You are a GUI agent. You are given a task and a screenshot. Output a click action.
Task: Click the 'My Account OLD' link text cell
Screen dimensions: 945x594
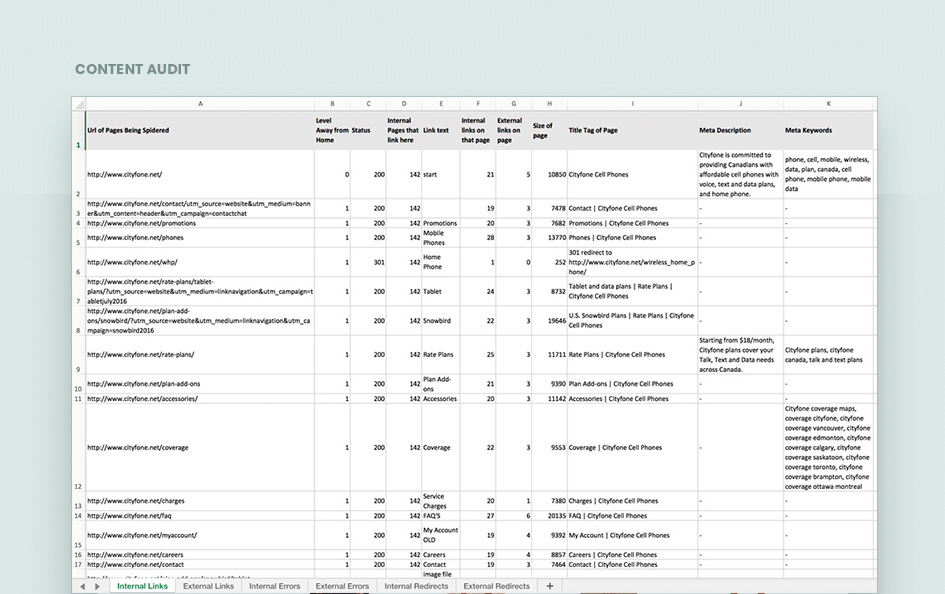[x=441, y=535]
